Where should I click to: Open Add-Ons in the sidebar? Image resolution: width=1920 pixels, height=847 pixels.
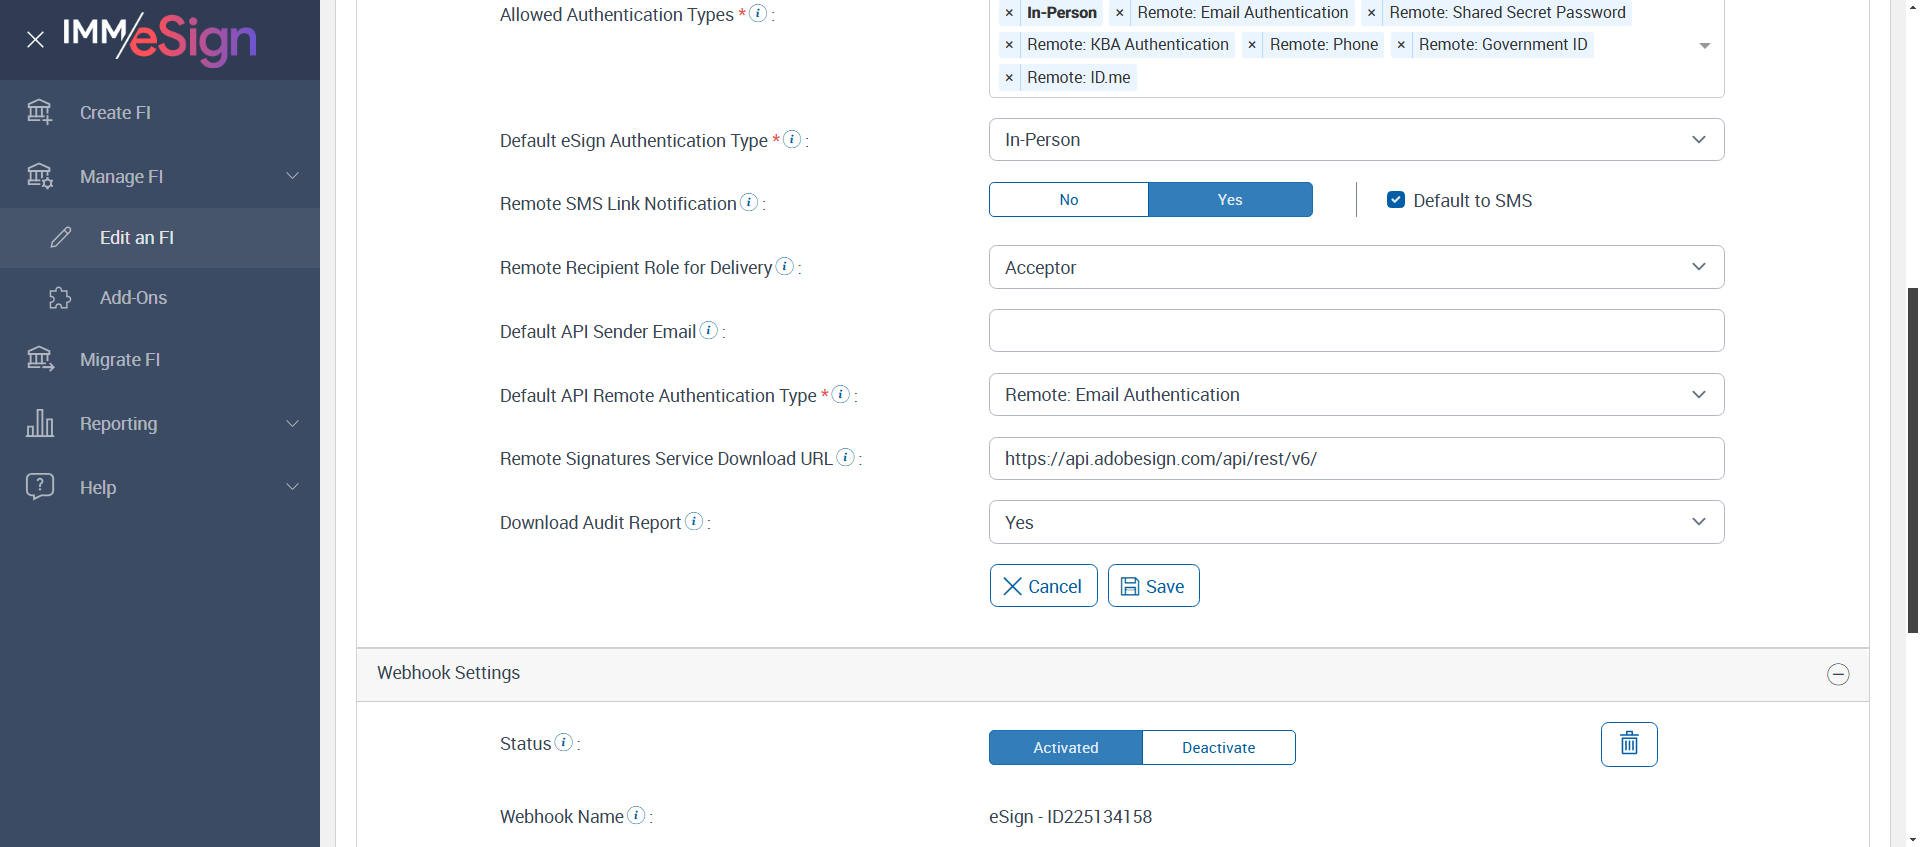click(x=133, y=298)
